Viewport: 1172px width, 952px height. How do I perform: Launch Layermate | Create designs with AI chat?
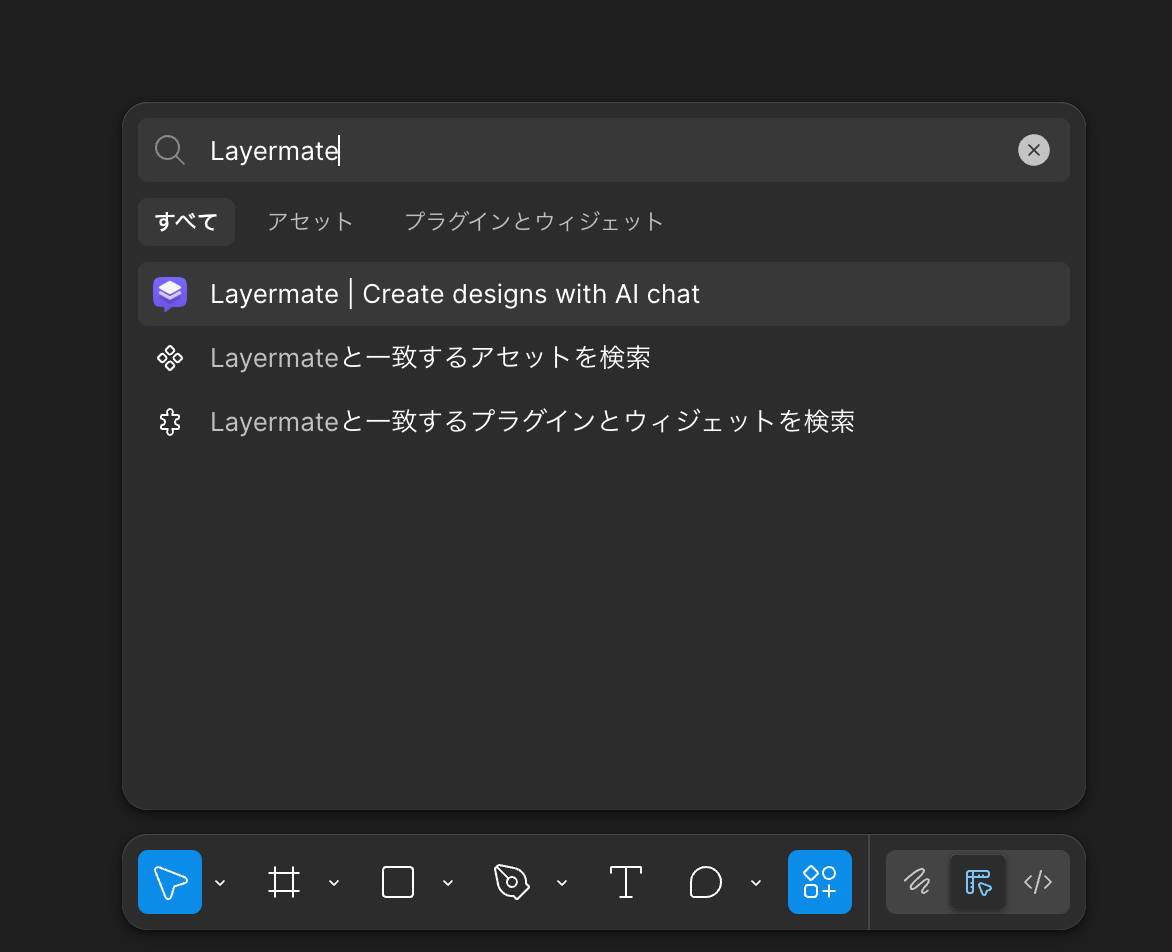[x=454, y=293]
